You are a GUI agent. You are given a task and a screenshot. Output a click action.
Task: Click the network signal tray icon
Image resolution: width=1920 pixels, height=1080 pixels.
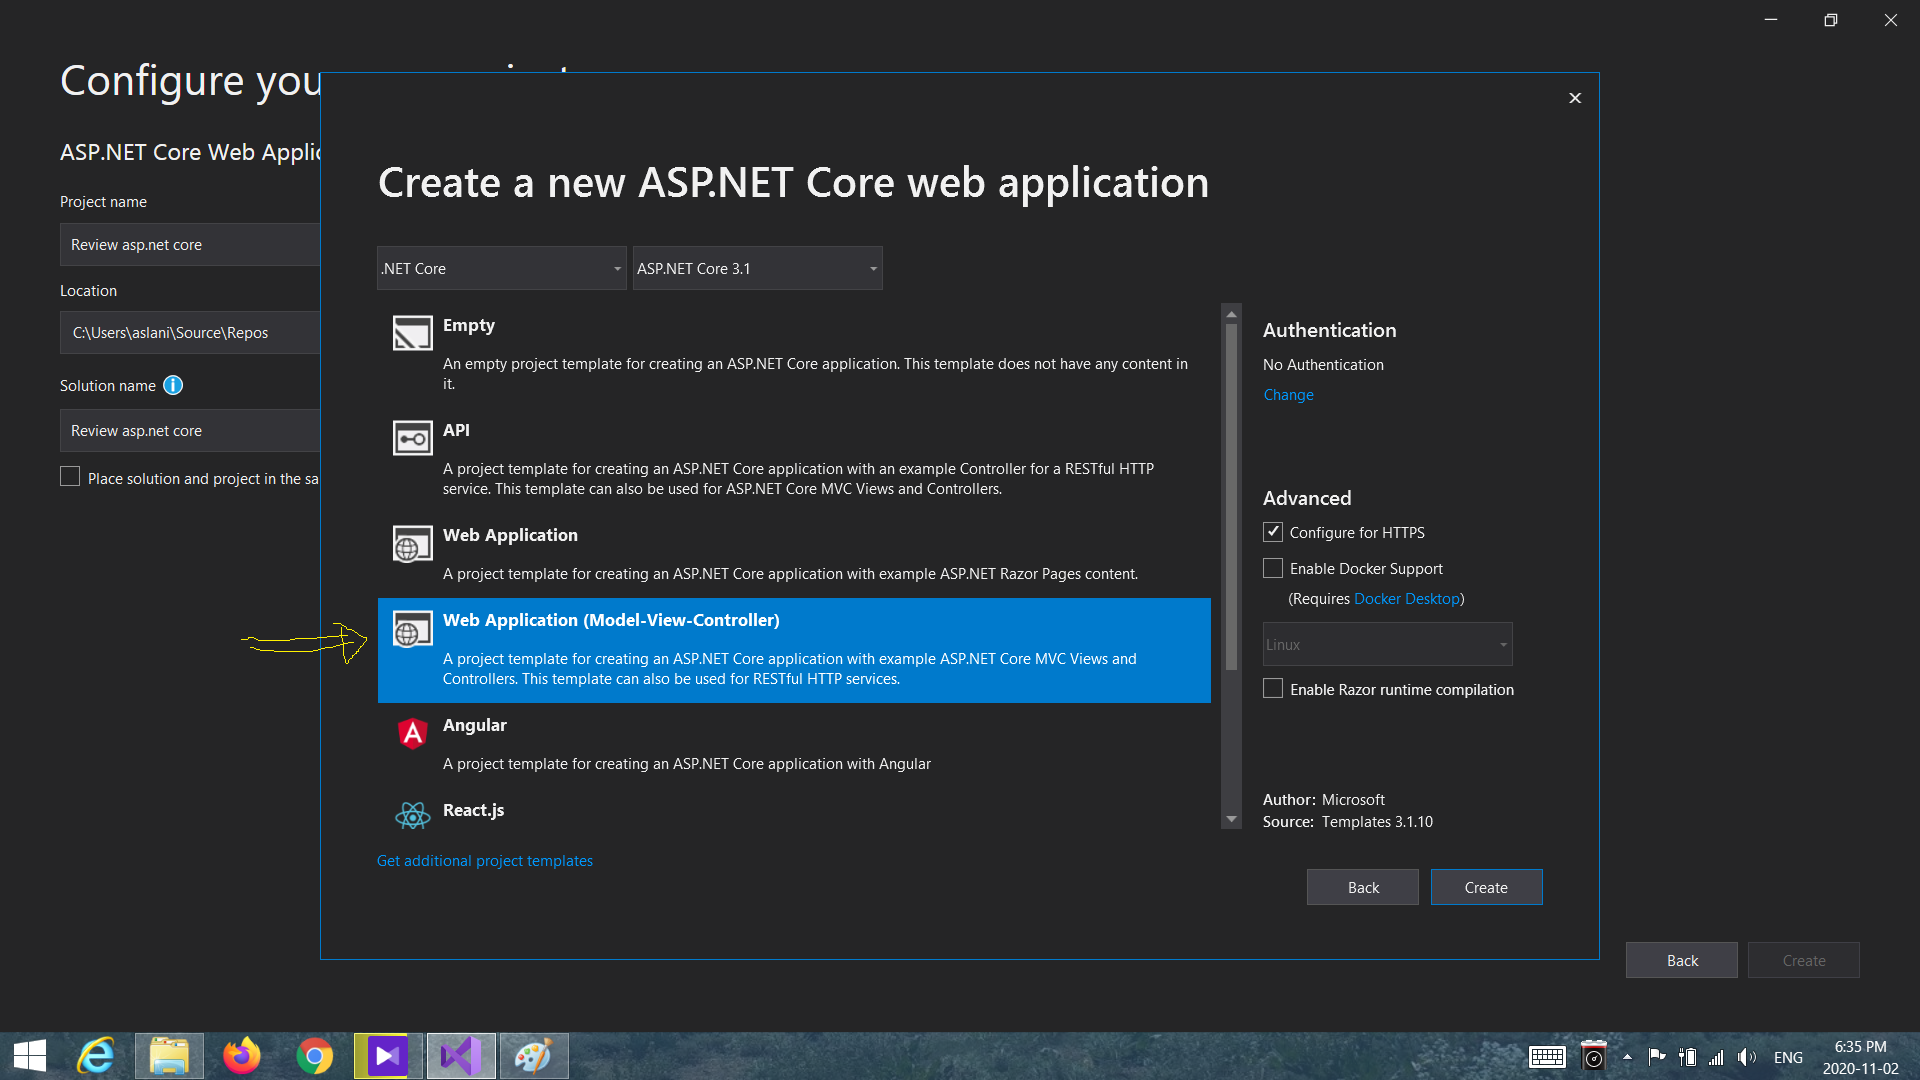1717,1057
